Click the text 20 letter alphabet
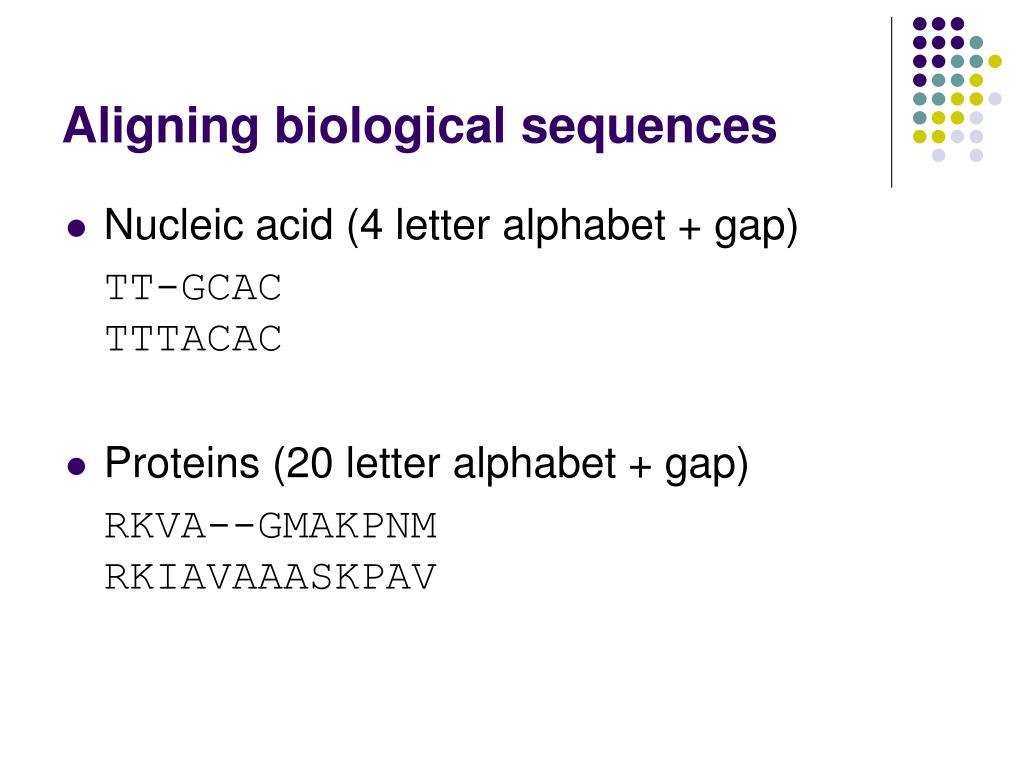Screen dimensions: 1024x768 coord(451,464)
